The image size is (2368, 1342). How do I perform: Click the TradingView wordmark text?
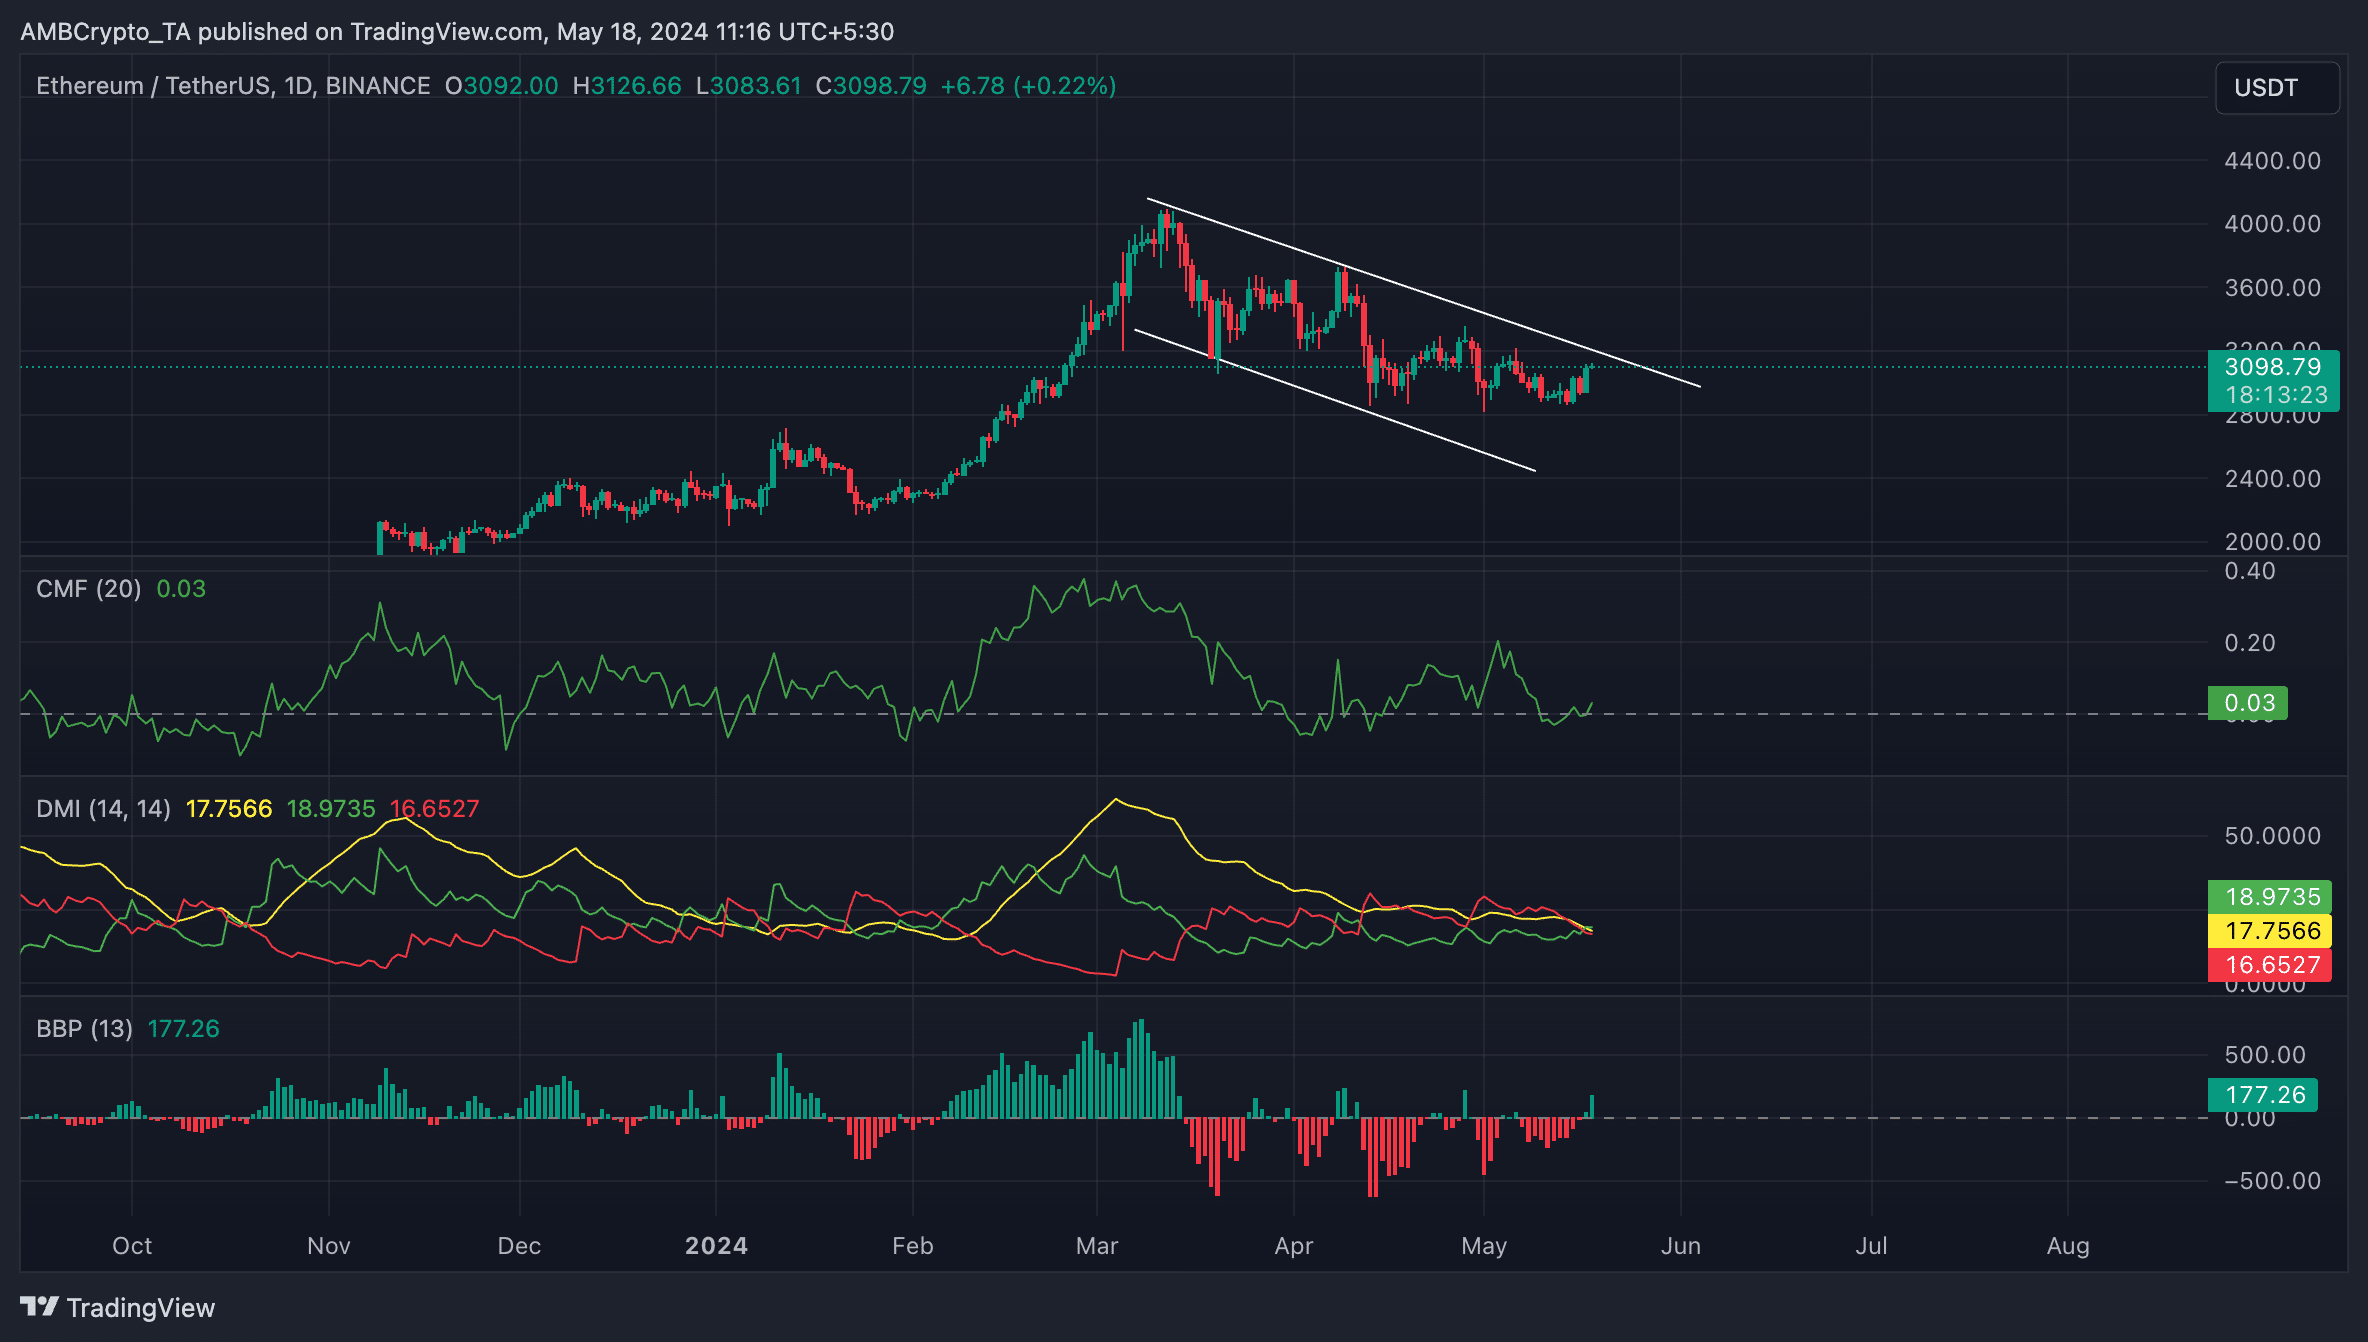point(141,1308)
